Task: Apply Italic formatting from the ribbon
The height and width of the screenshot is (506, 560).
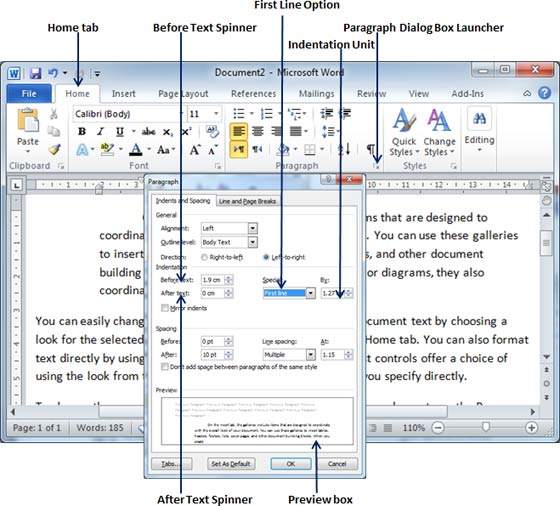Action: pos(100,131)
